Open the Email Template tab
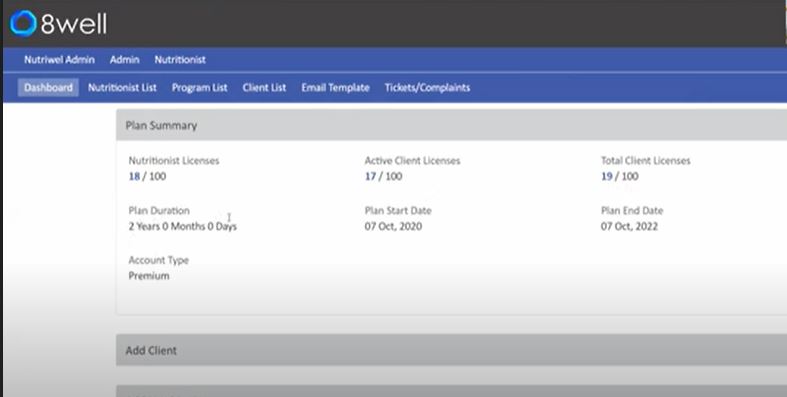 point(335,87)
